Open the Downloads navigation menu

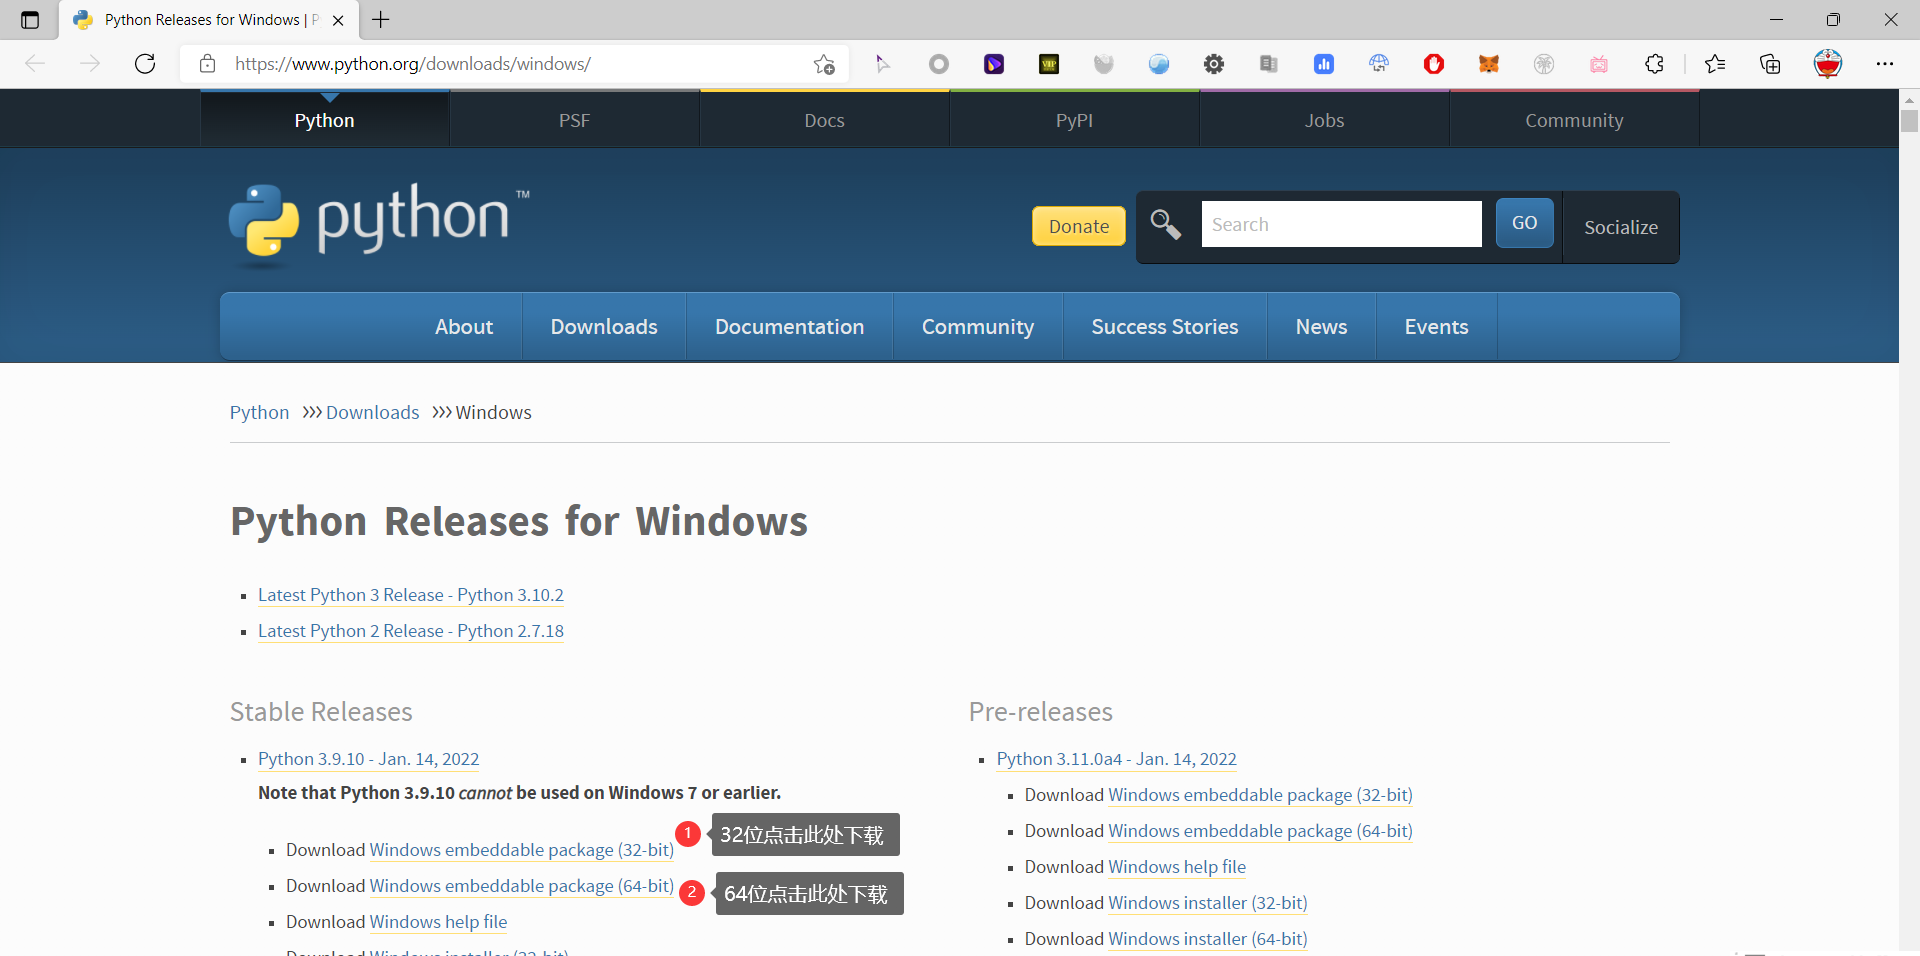(x=604, y=327)
